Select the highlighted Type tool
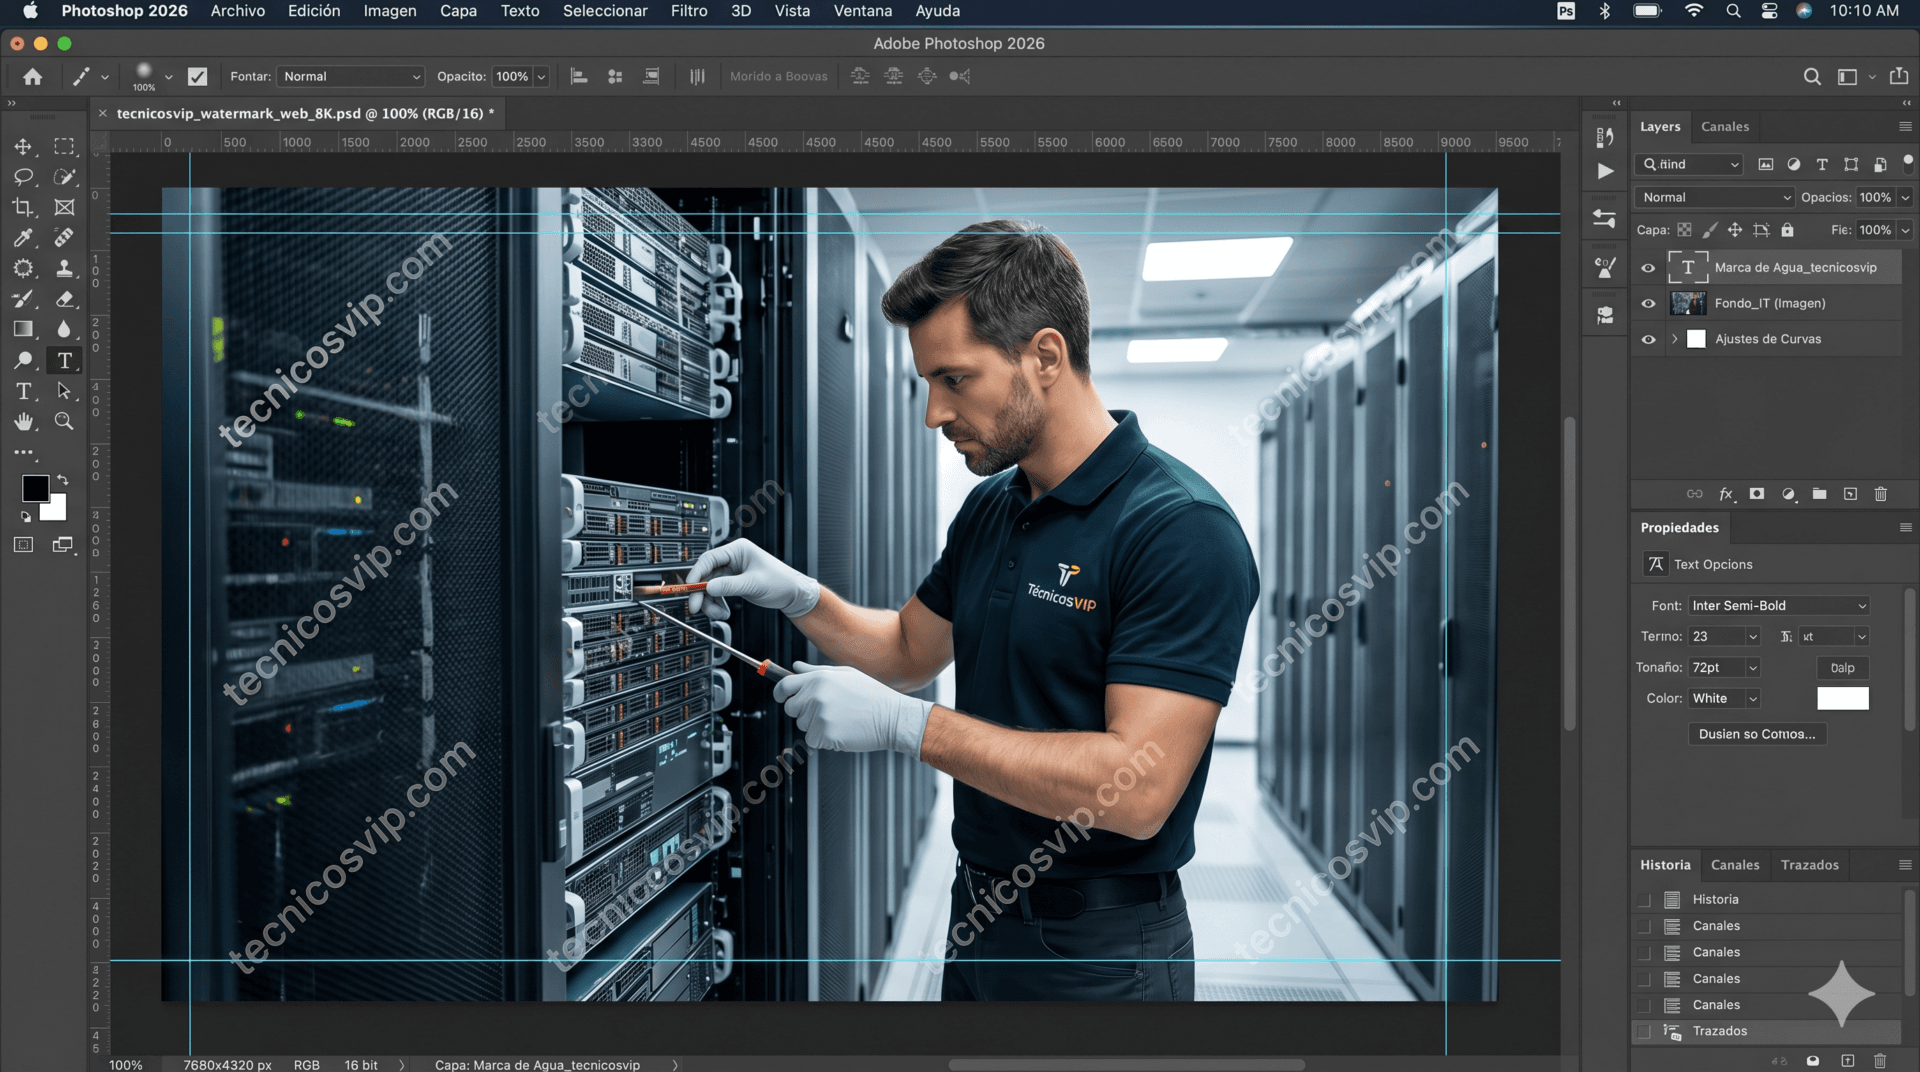This screenshot has height=1072, width=1920. click(64, 360)
